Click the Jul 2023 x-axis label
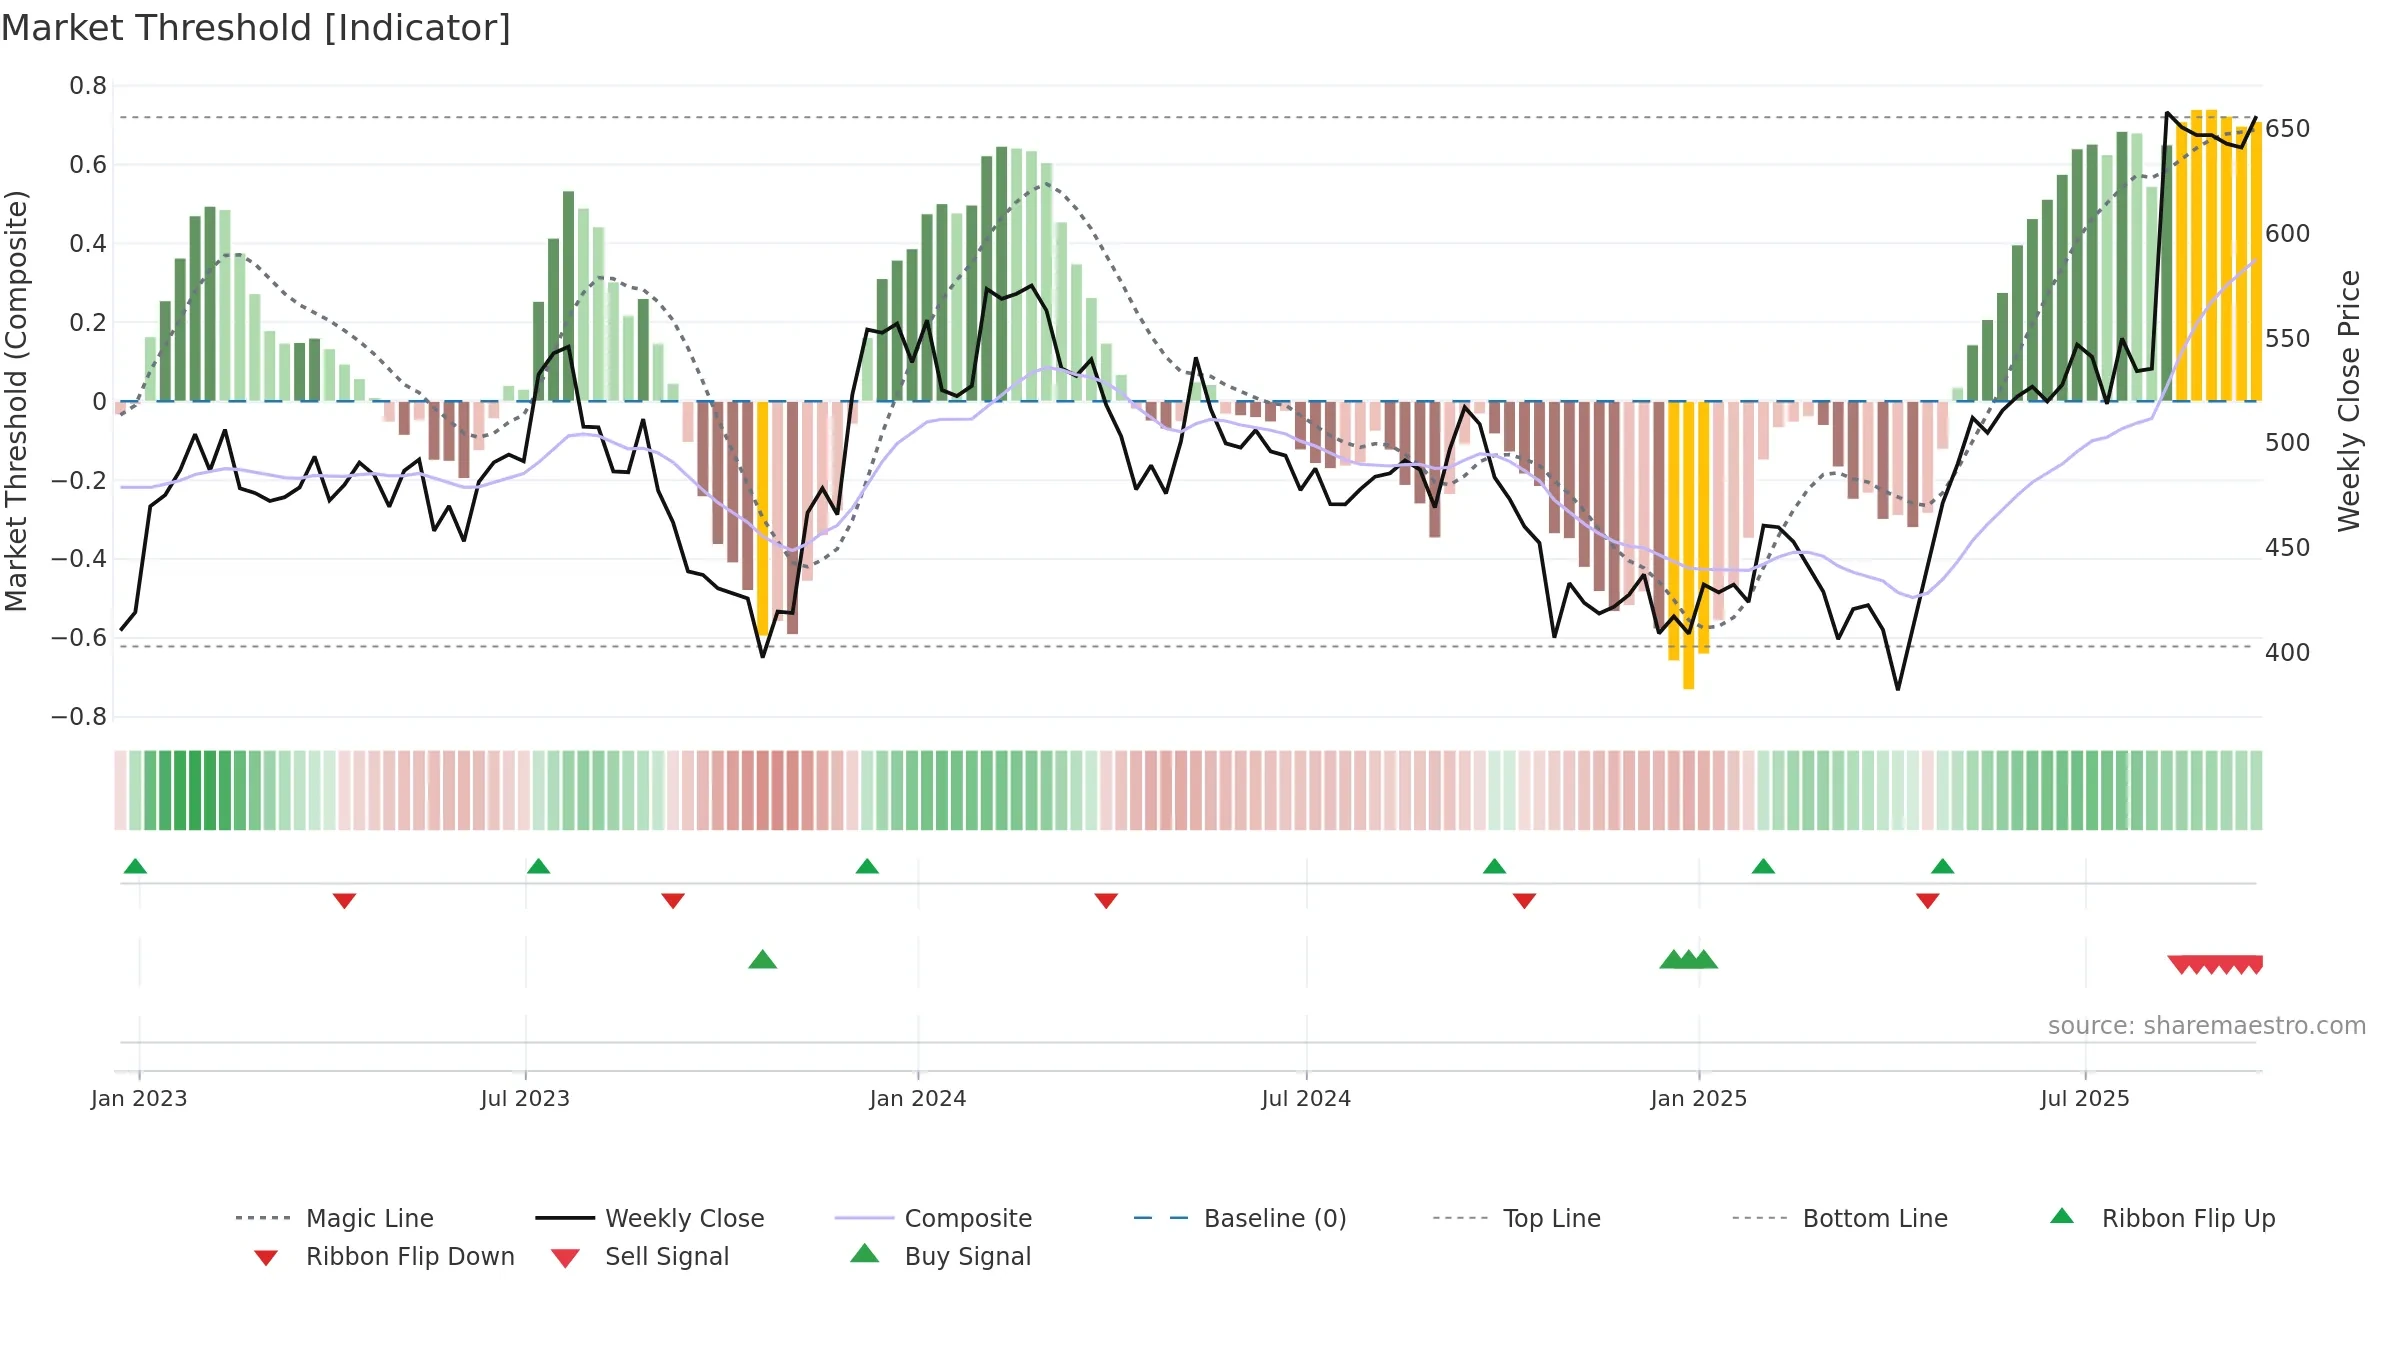The image size is (2400, 1350). tap(525, 1098)
